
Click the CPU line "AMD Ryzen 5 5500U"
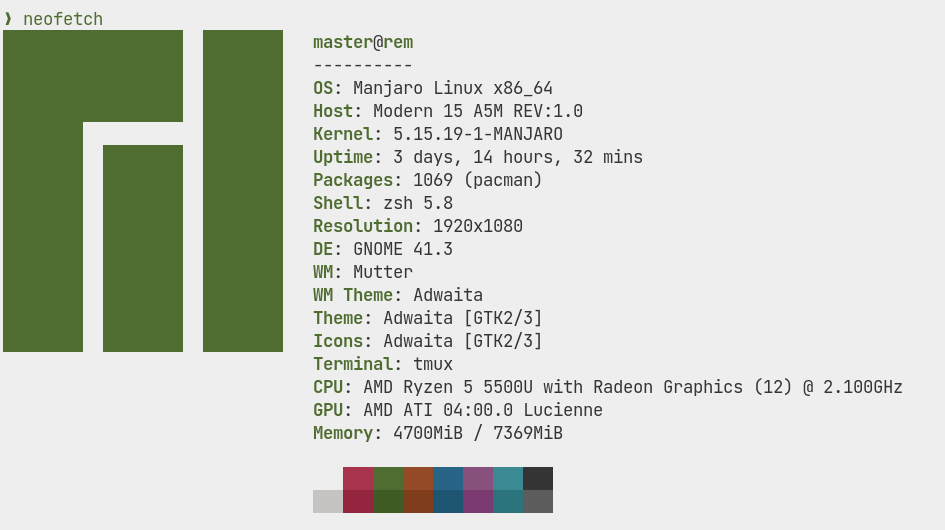pyautogui.click(x=608, y=387)
